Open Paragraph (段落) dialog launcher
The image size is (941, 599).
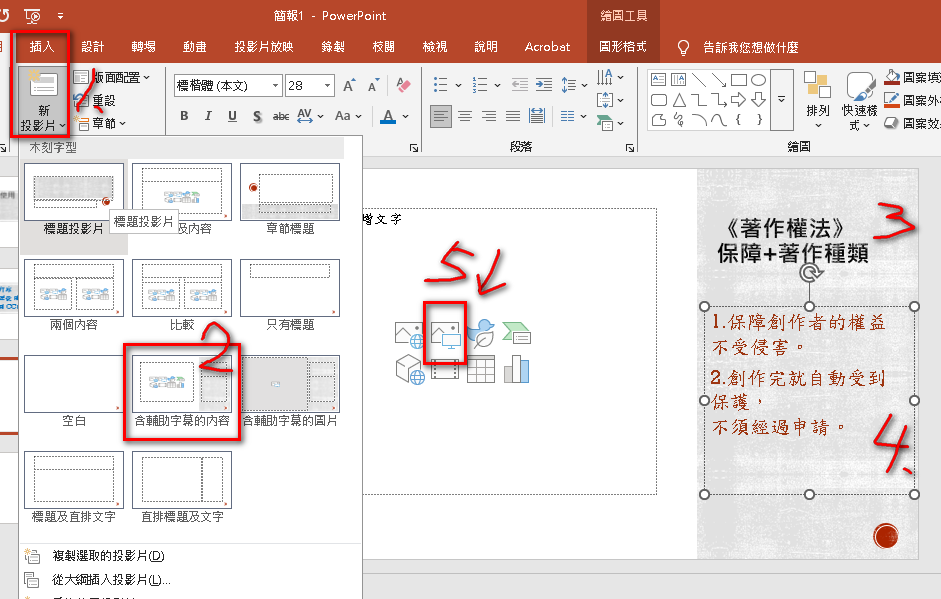click(x=629, y=148)
